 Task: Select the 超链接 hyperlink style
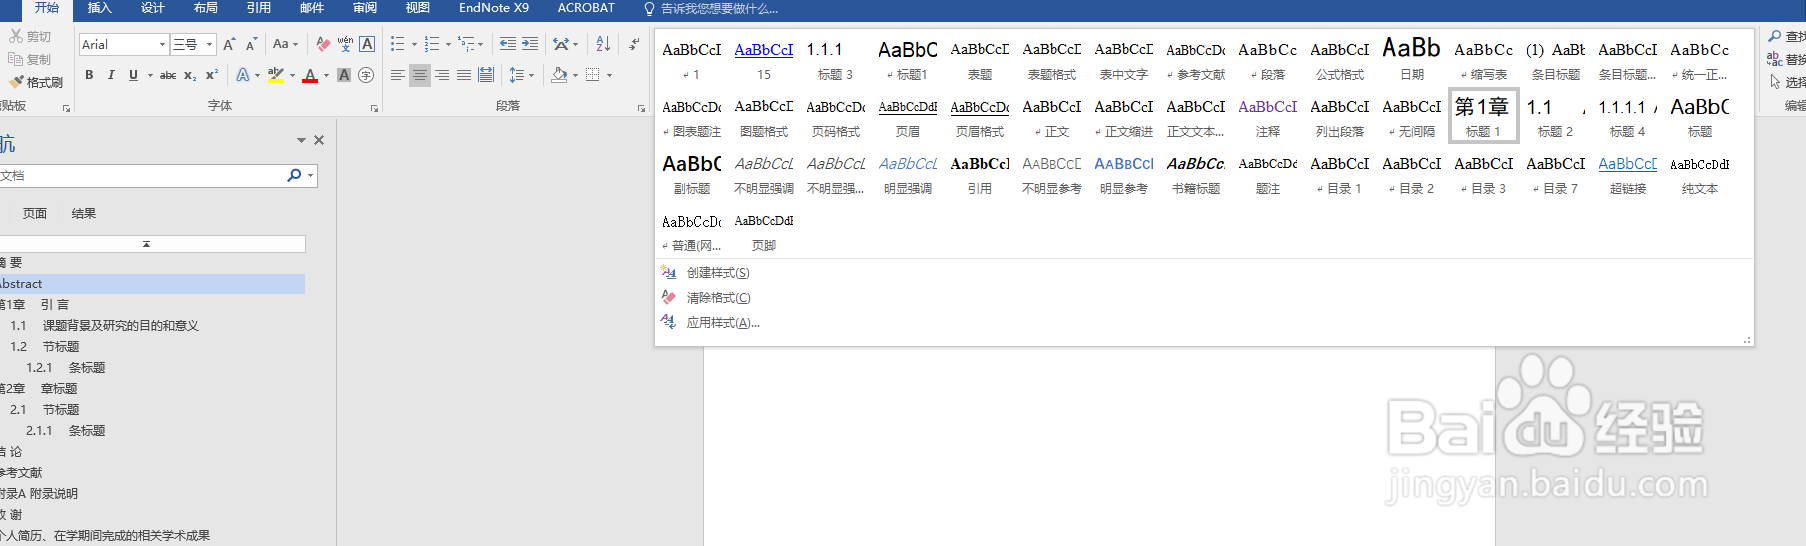point(1627,173)
